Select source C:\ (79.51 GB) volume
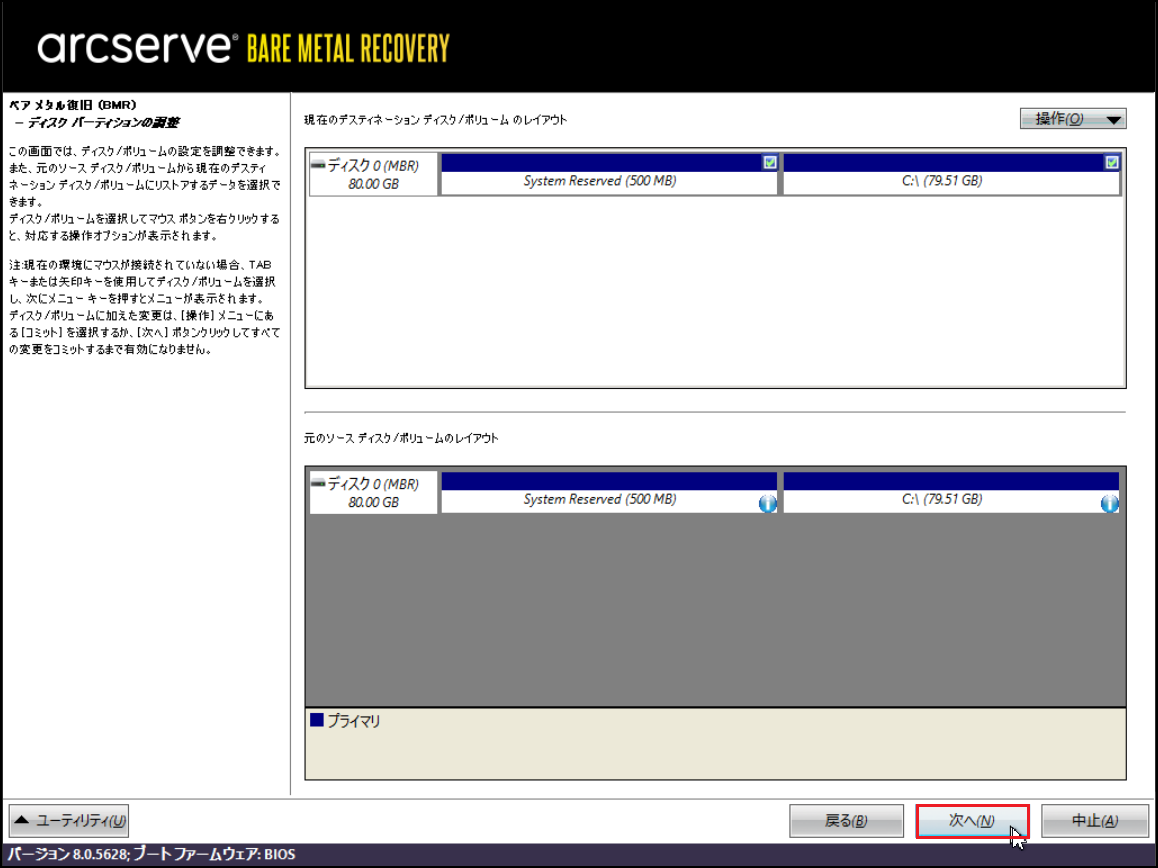The image size is (1158, 868). [x=941, y=499]
